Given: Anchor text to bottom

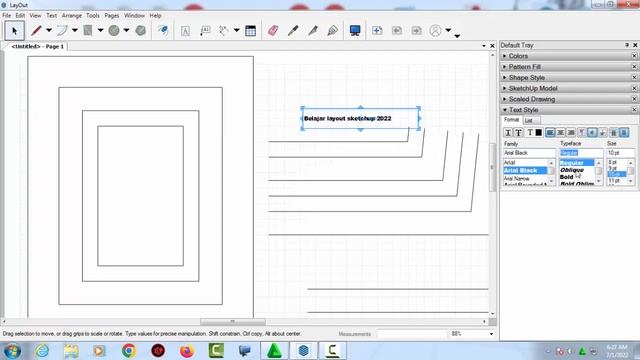Looking at the screenshot, I should coord(603,133).
